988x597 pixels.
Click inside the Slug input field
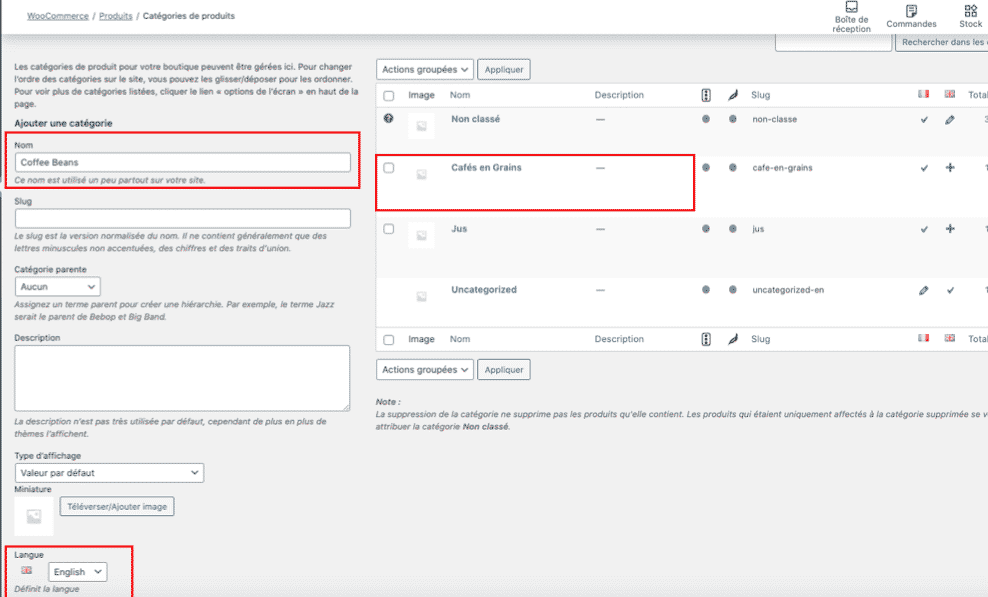[x=181, y=218]
